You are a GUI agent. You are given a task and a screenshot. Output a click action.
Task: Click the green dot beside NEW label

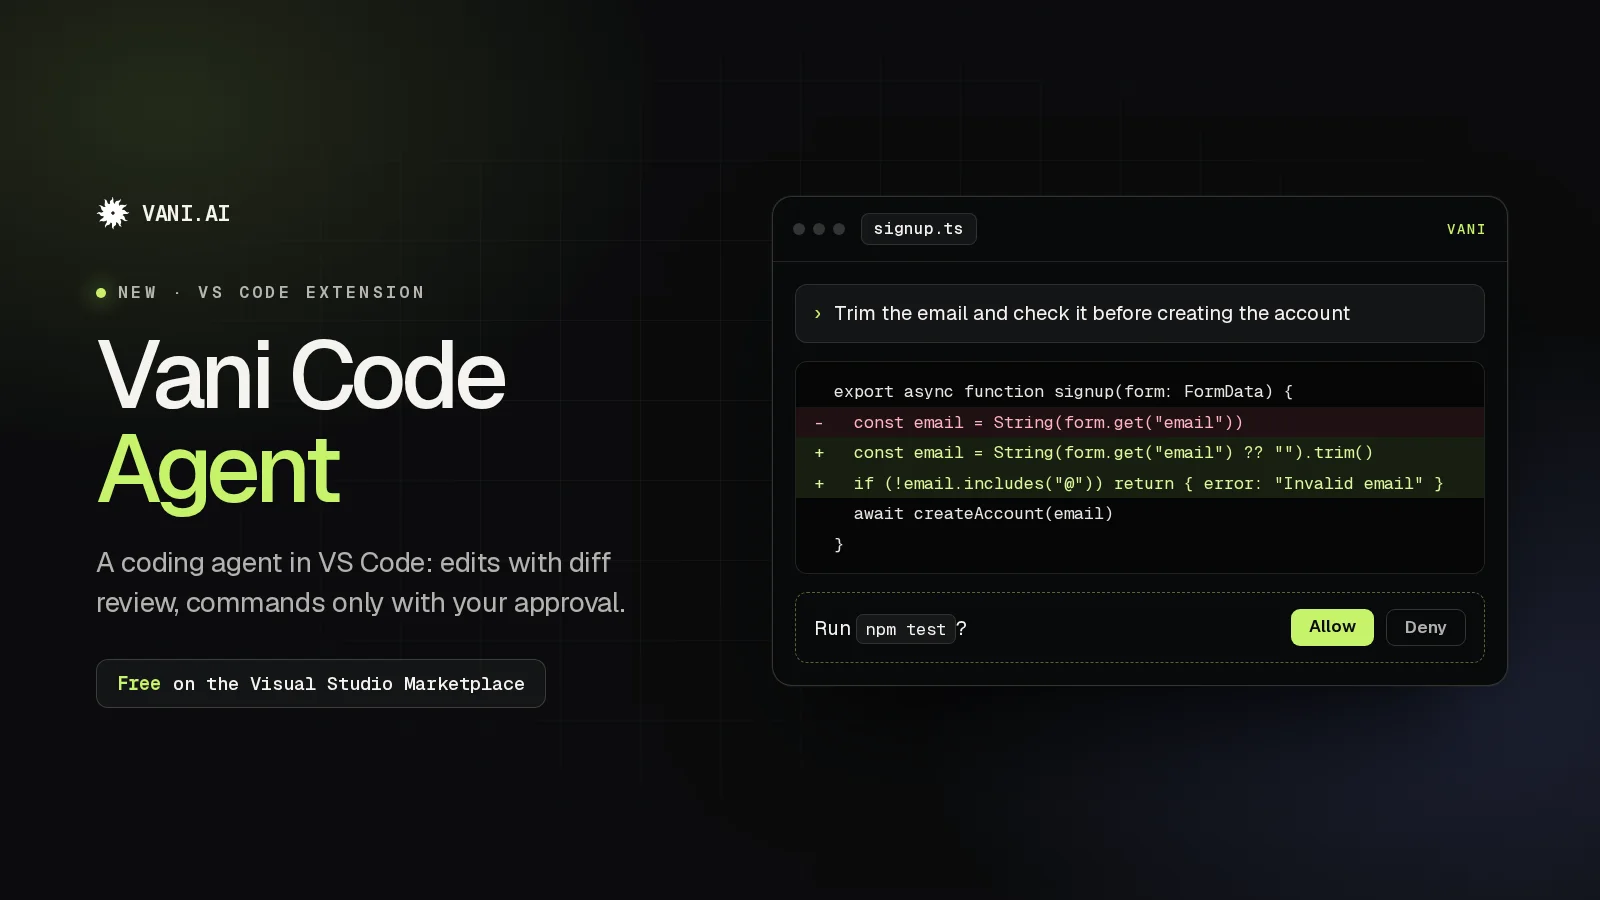pyautogui.click(x=101, y=293)
